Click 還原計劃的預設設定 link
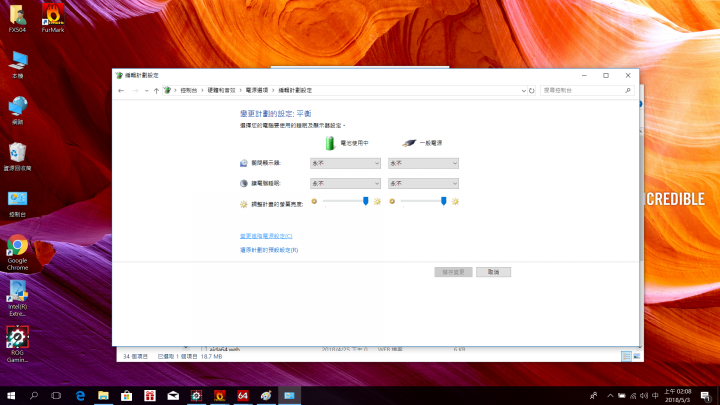Screen dimensions: 720x405 point(269,250)
